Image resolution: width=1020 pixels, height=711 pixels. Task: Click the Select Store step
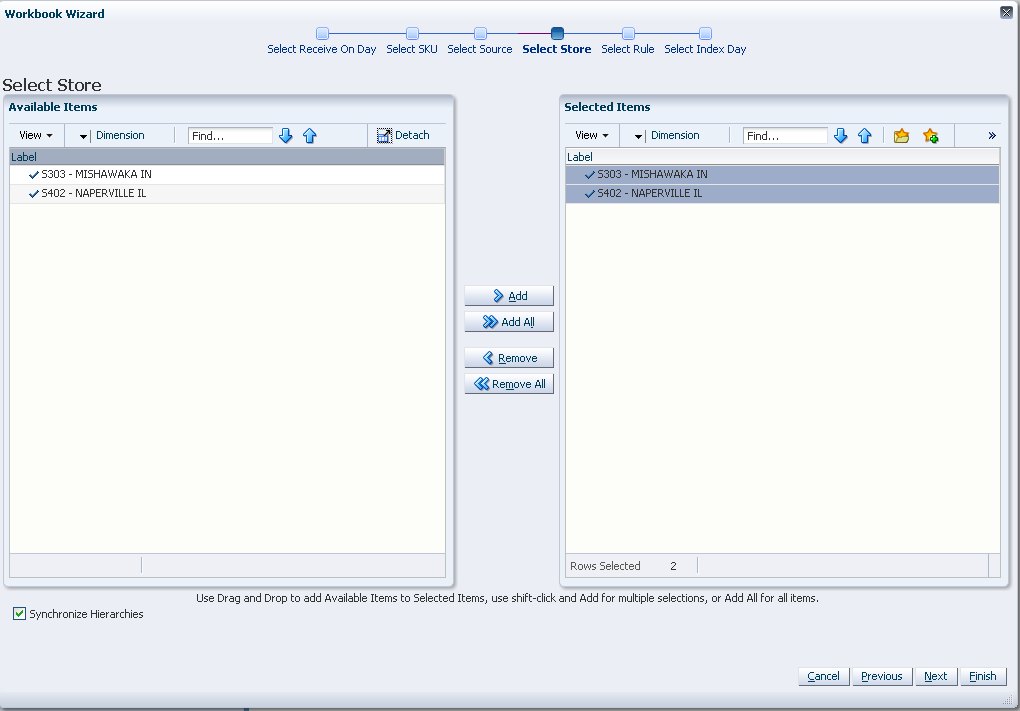click(557, 42)
